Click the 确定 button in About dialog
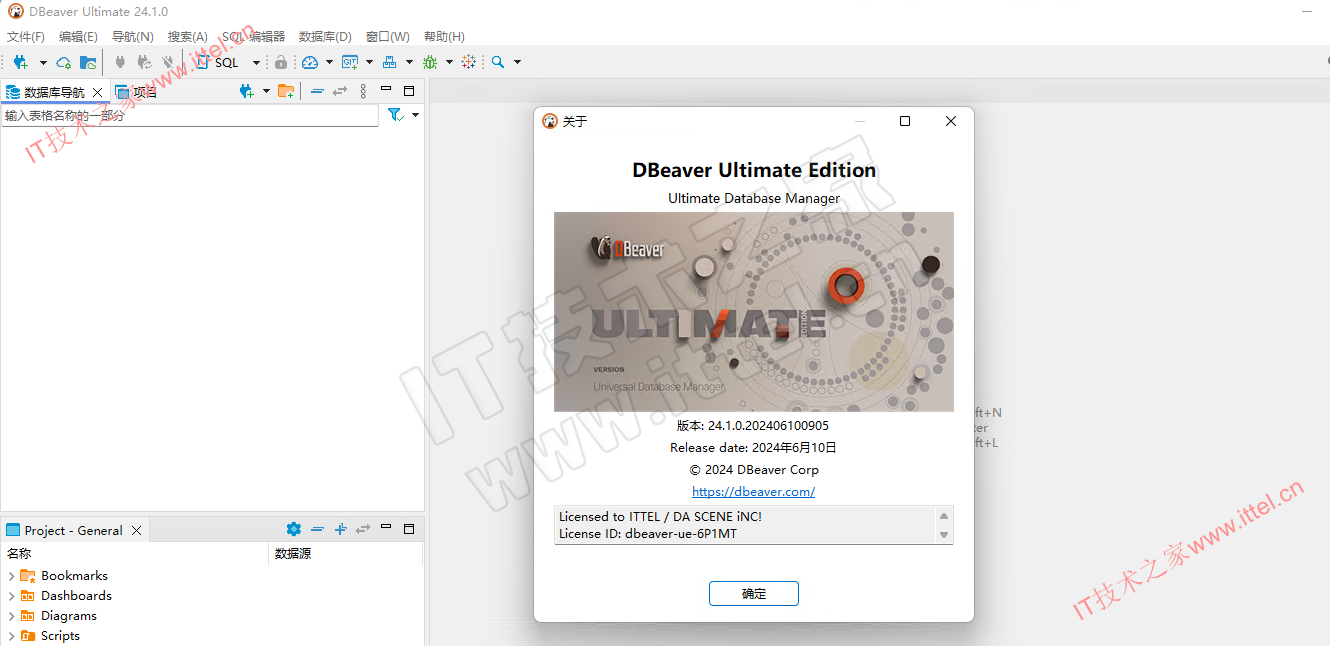Screen dimensions: 1330x646 point(753,593)
